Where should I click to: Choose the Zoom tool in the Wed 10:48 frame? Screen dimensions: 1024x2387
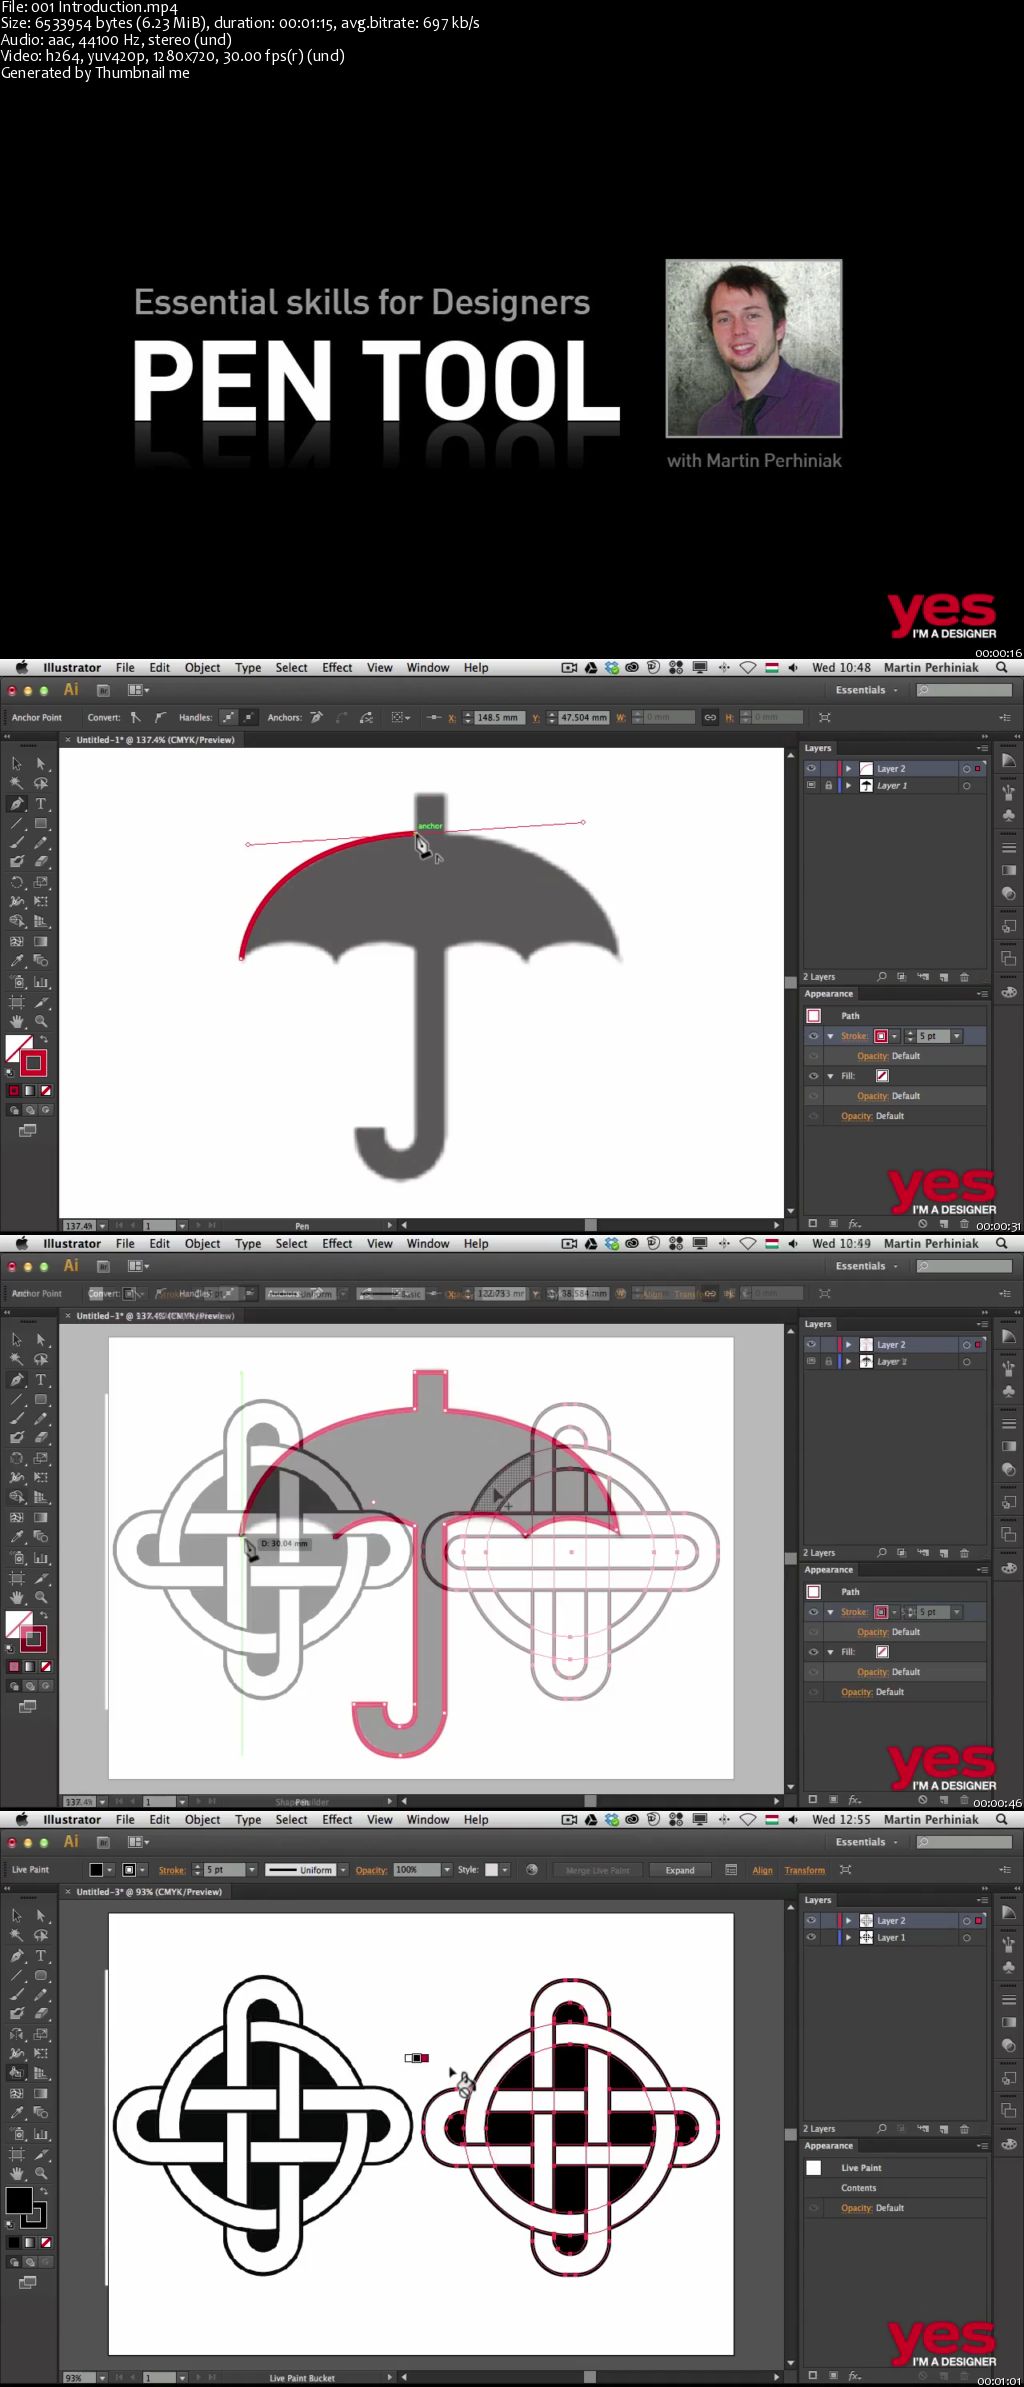point(41,1021)
